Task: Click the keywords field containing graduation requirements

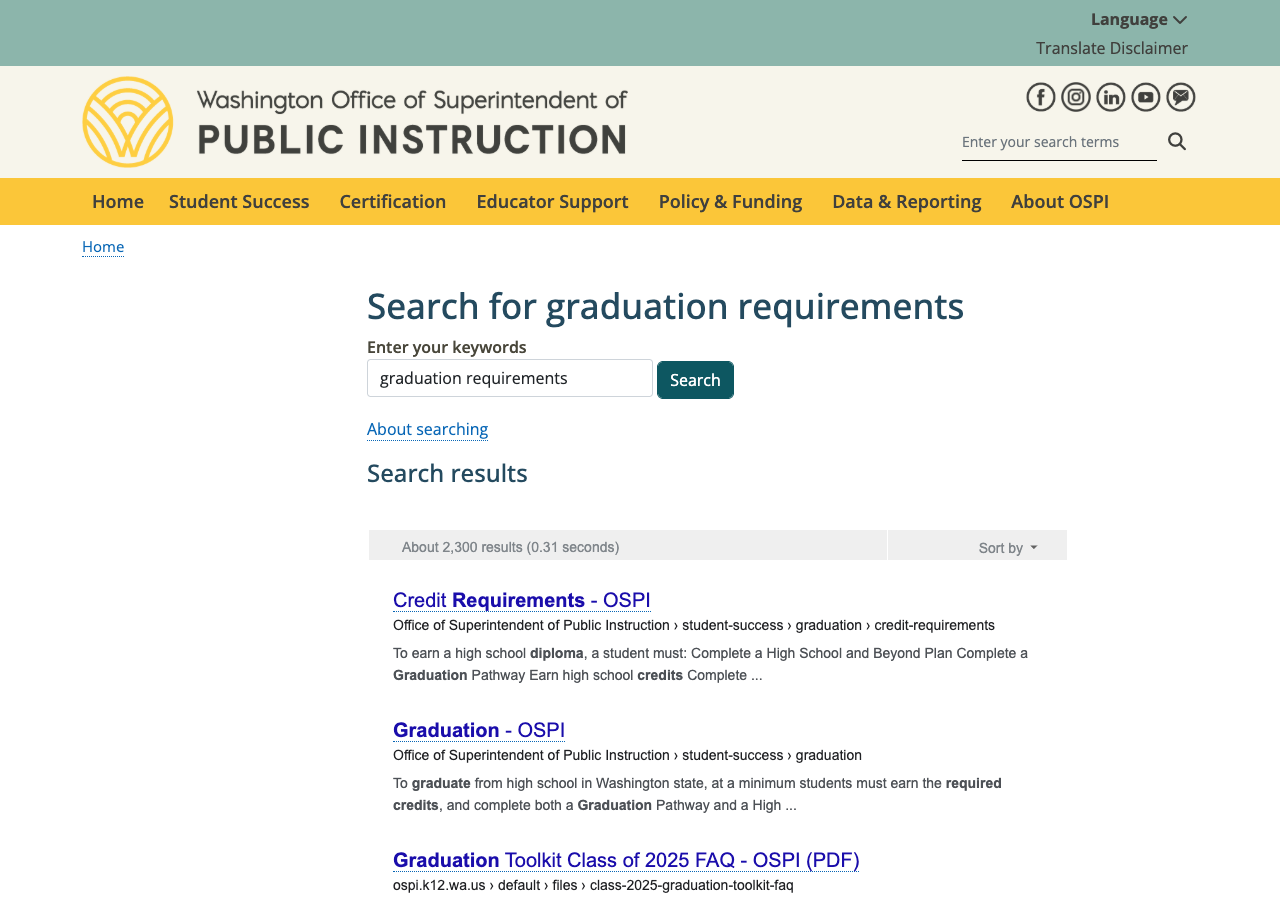Action: (x=510, y=378)
